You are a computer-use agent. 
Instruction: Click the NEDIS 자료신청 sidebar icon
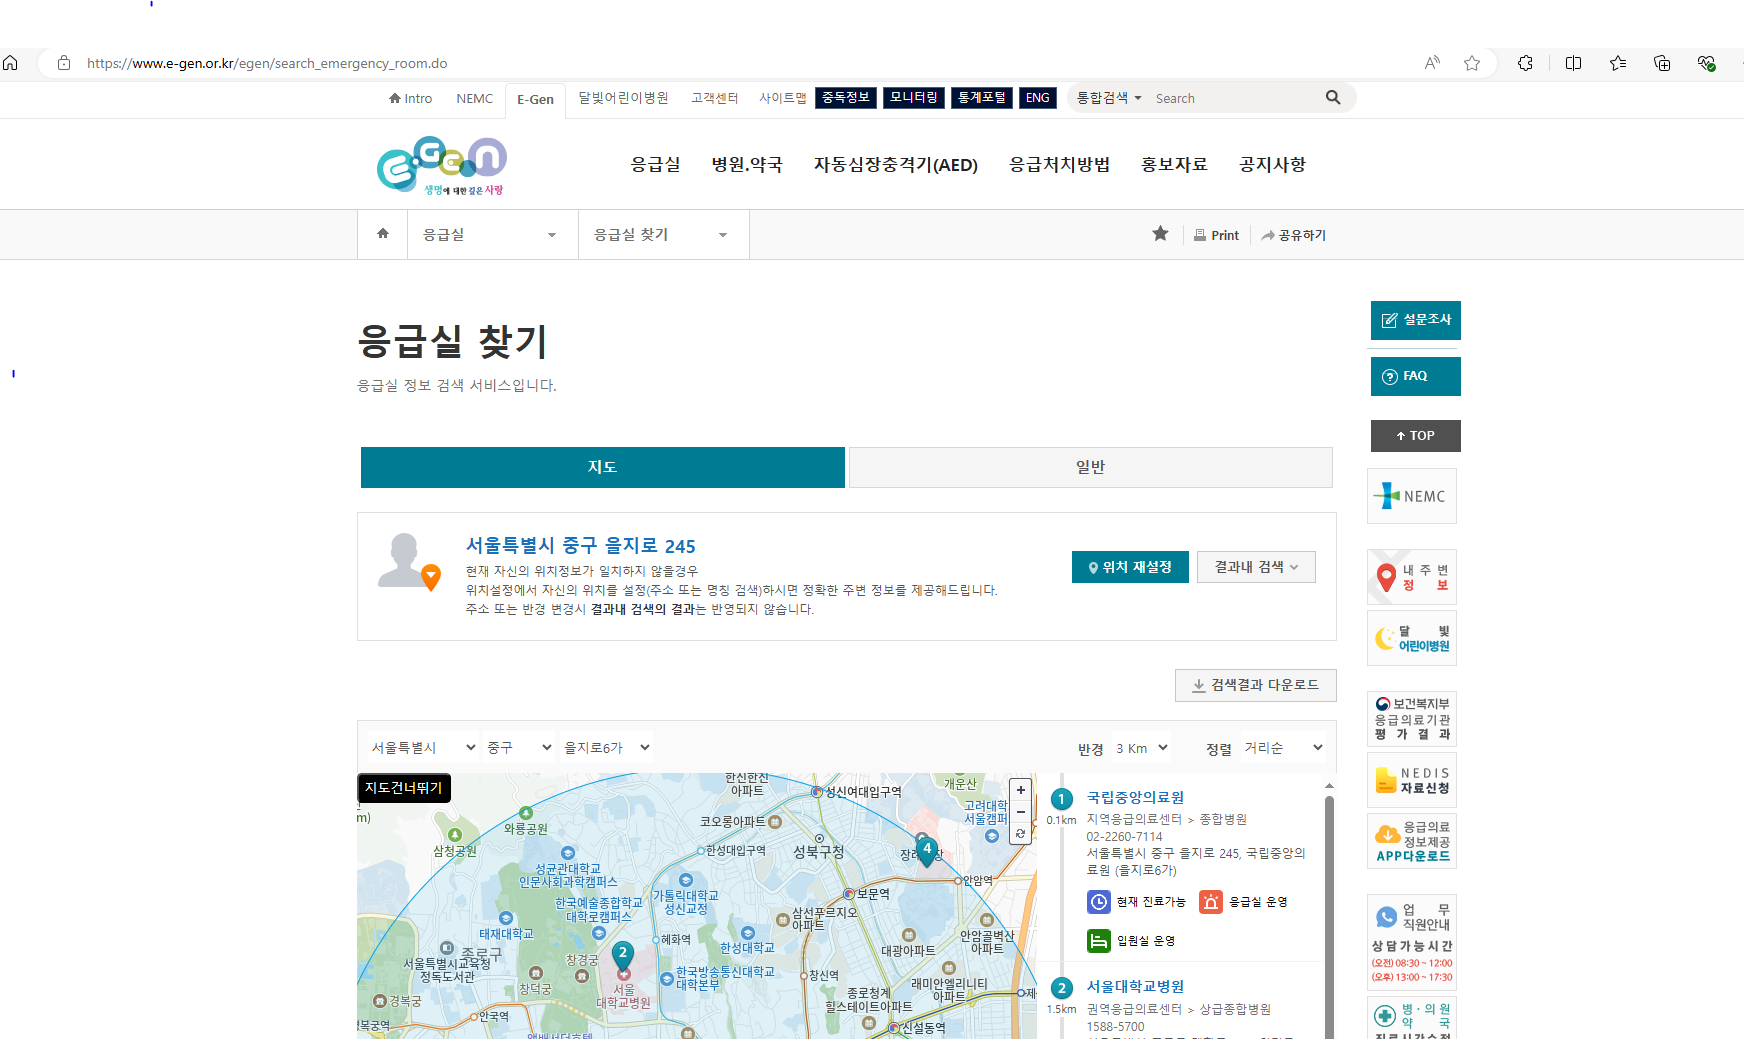tap(1411, 779)
